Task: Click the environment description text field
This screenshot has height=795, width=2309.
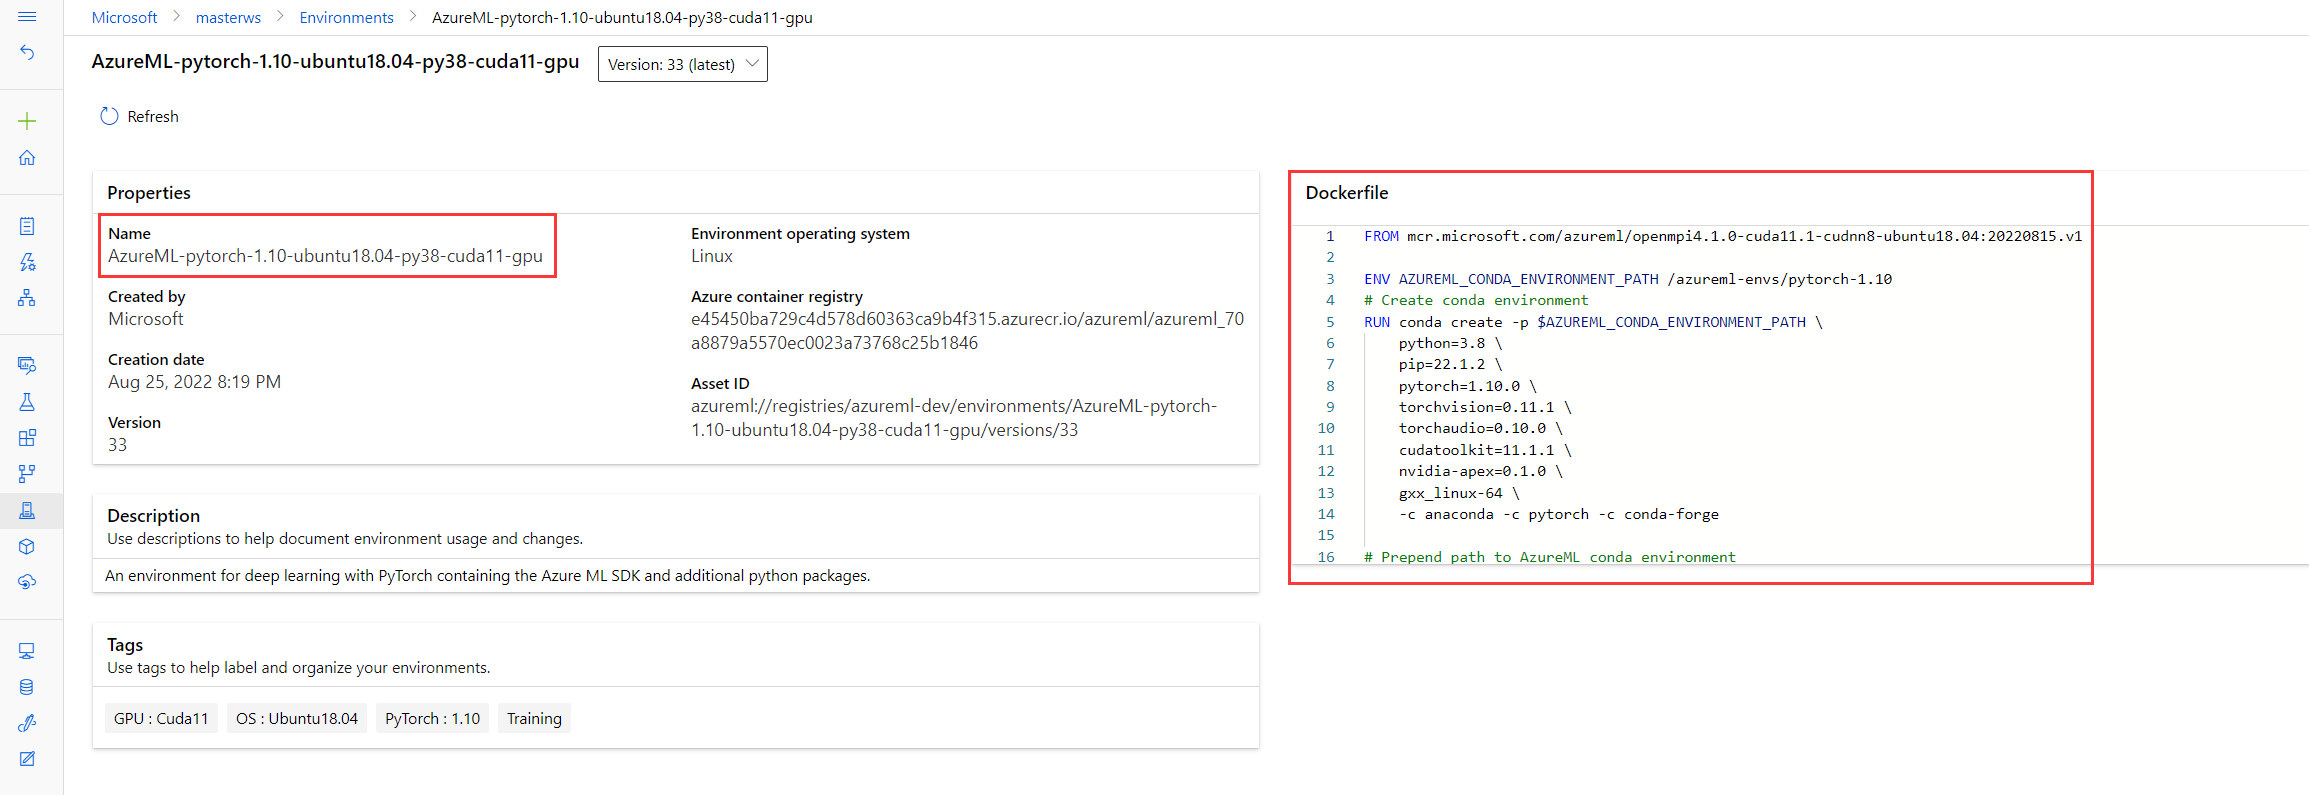Action: coord(676,576)
